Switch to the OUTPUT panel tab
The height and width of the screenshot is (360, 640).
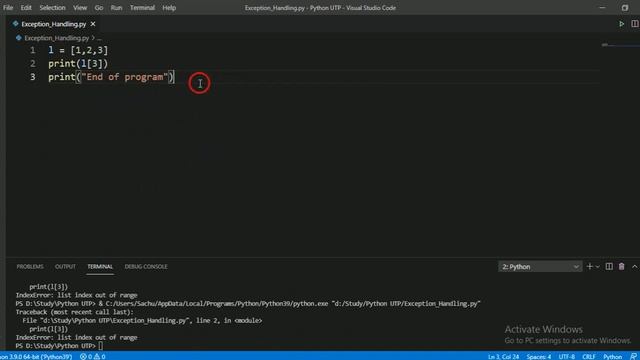tap(65, 267)
